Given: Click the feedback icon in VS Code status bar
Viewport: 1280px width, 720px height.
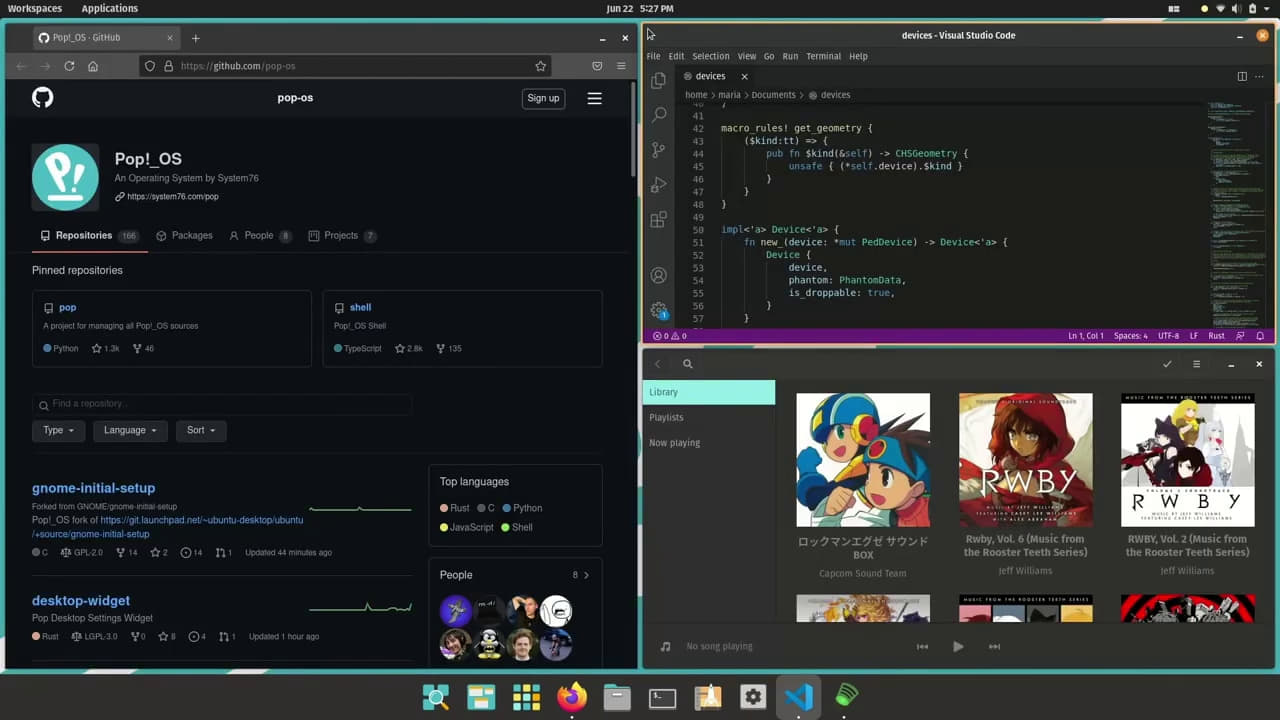Looking at the screenshot, I should [x=1240, y=336].
